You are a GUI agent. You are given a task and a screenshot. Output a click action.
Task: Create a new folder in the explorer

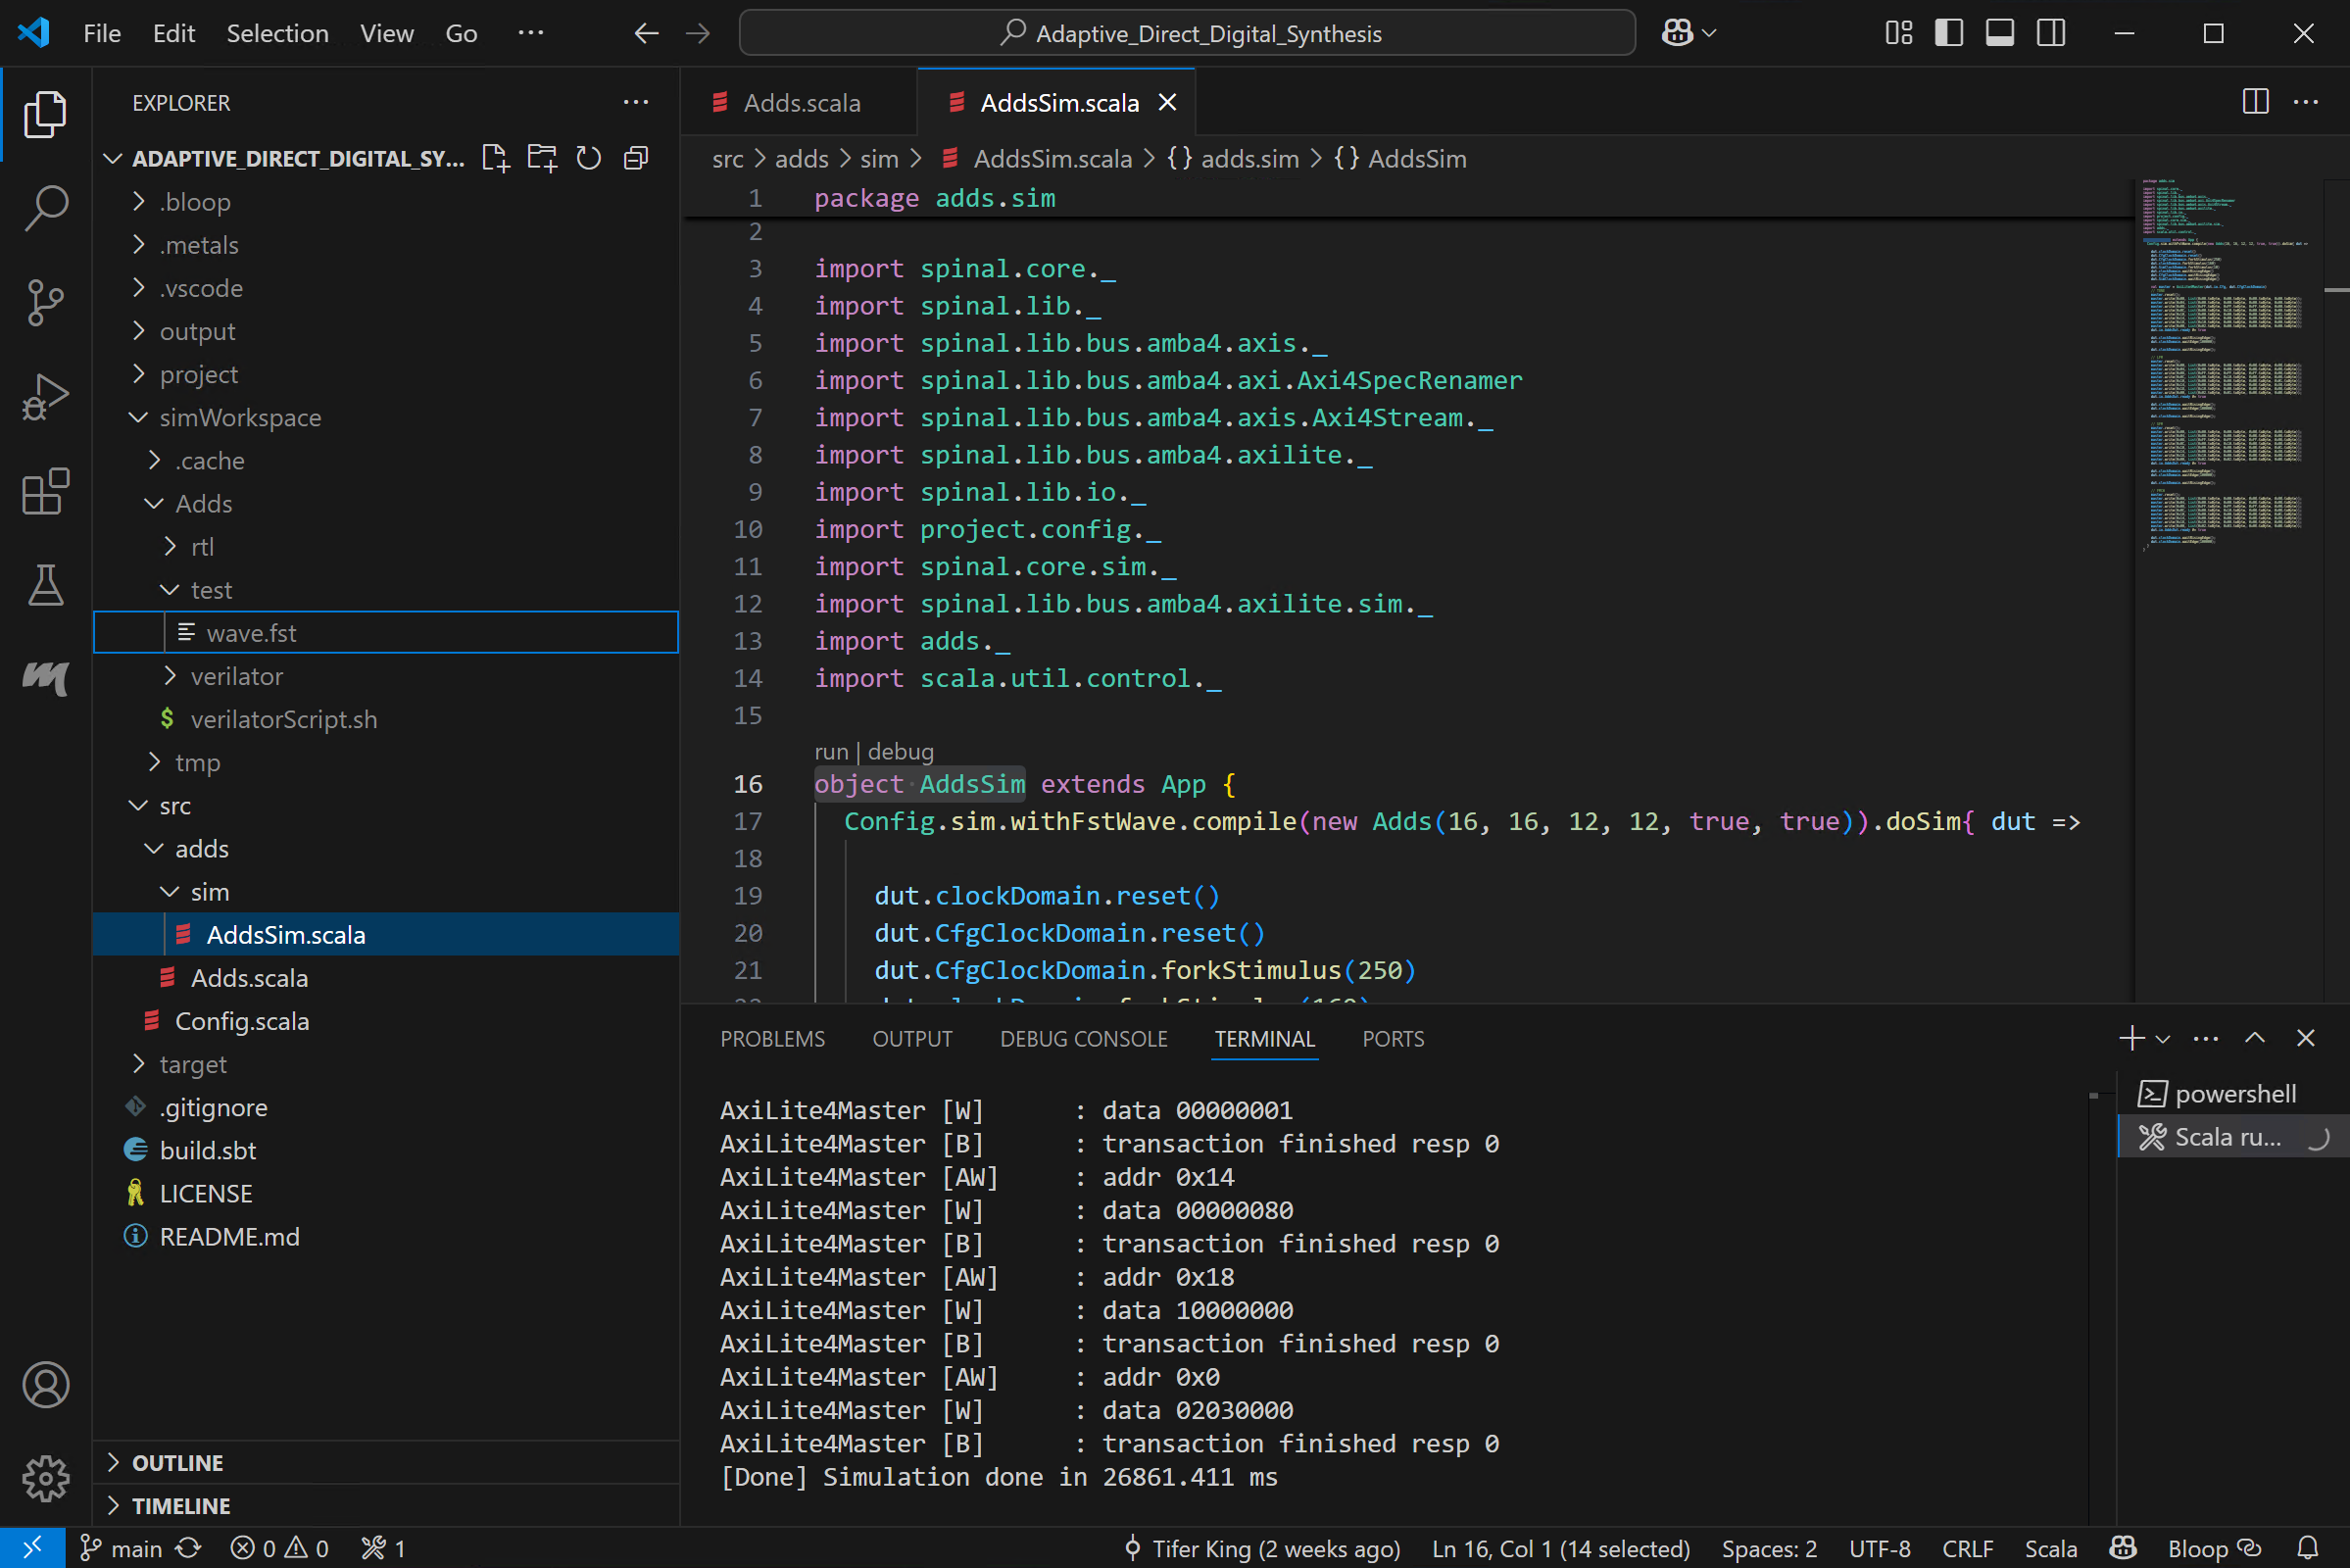[542, 158]
